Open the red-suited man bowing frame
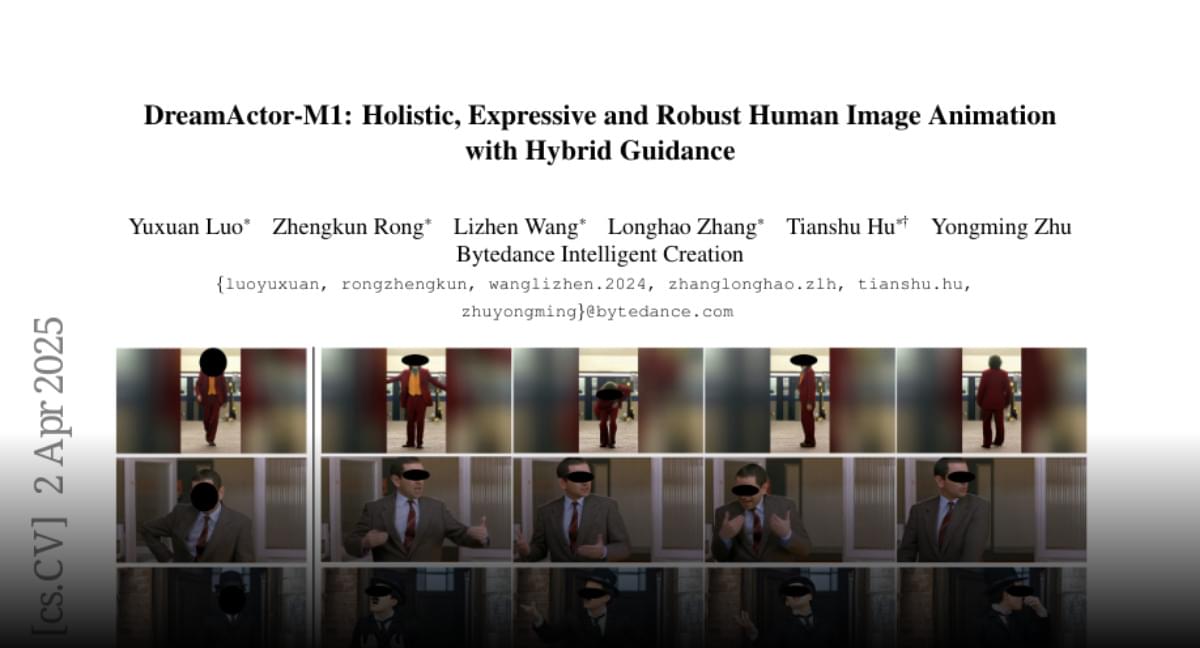Viewport: 1200px width, 648px height. click(608, 400)
